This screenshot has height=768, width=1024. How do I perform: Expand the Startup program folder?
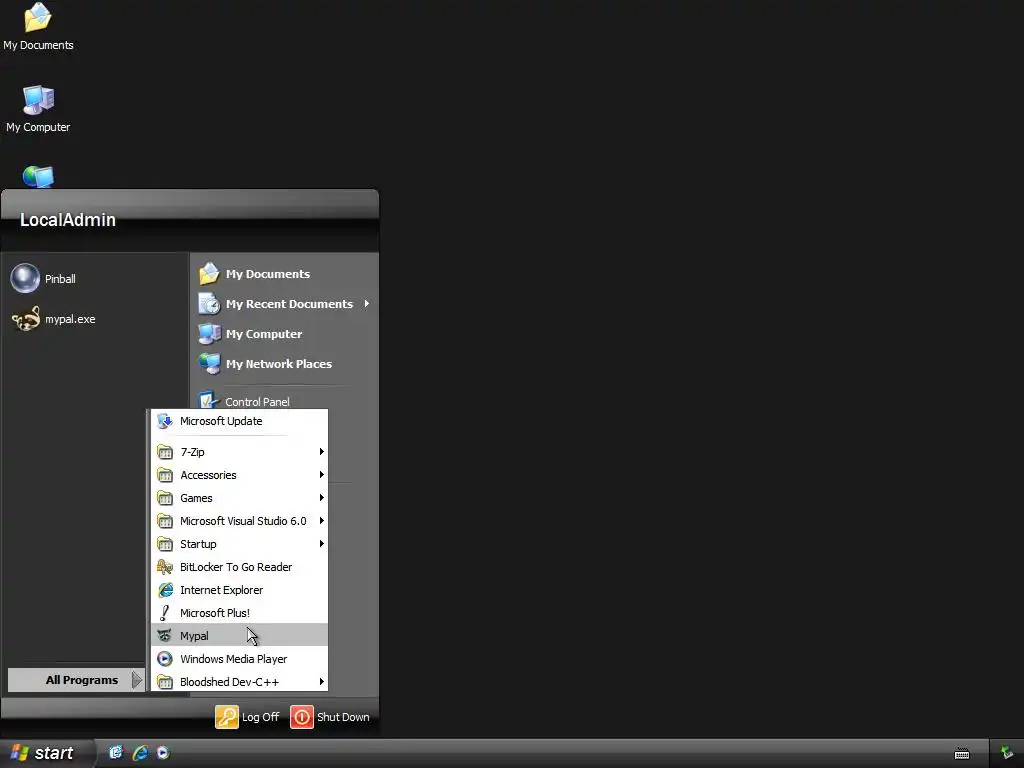[x=239, y=544]
